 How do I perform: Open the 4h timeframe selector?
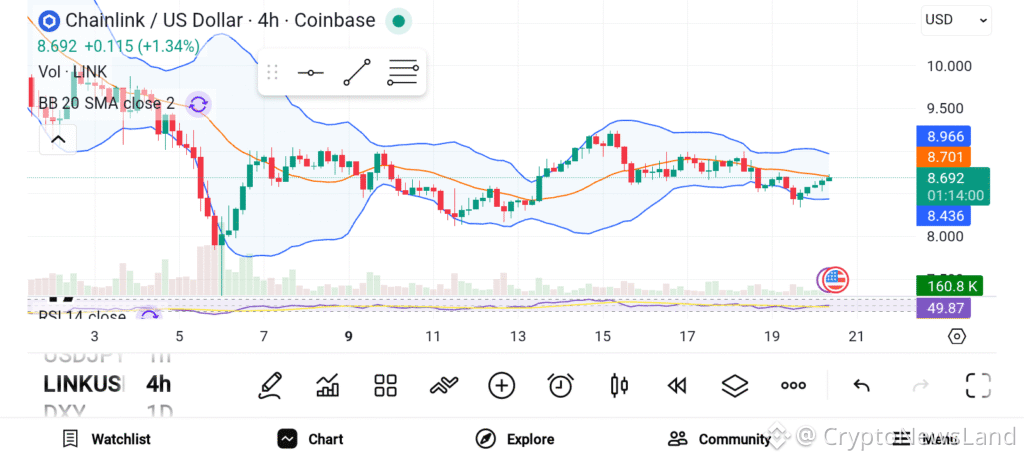coord(158,384)
